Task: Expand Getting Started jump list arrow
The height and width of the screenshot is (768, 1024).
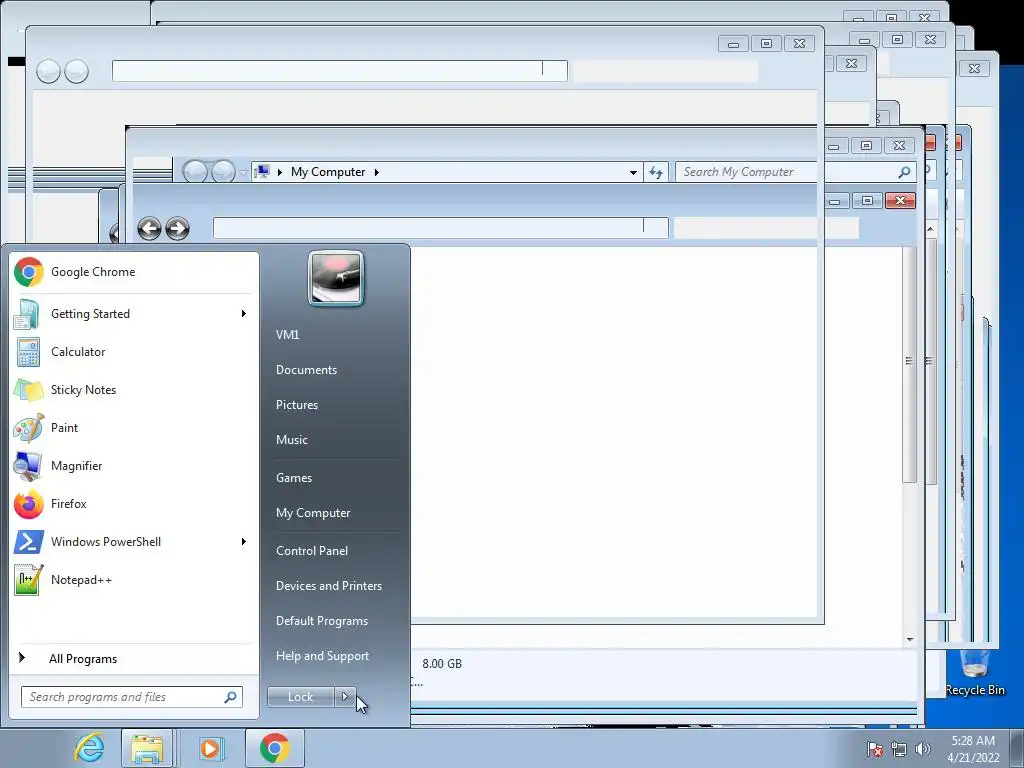Action: pyautogui.click(x=244, y=313)
